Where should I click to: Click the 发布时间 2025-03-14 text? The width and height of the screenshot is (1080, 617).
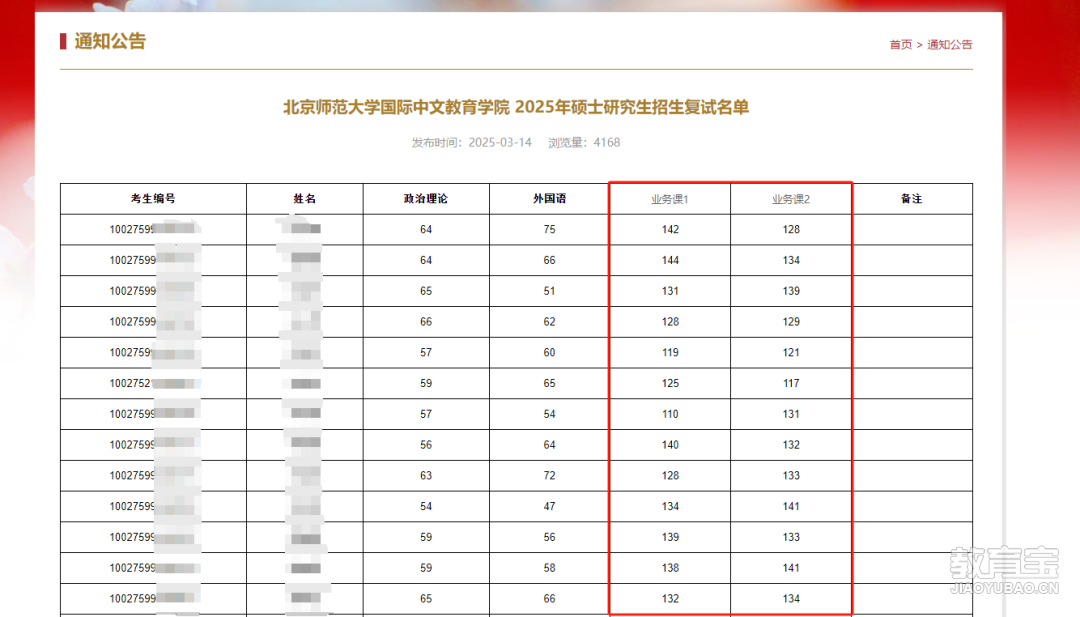click(472, 143)
